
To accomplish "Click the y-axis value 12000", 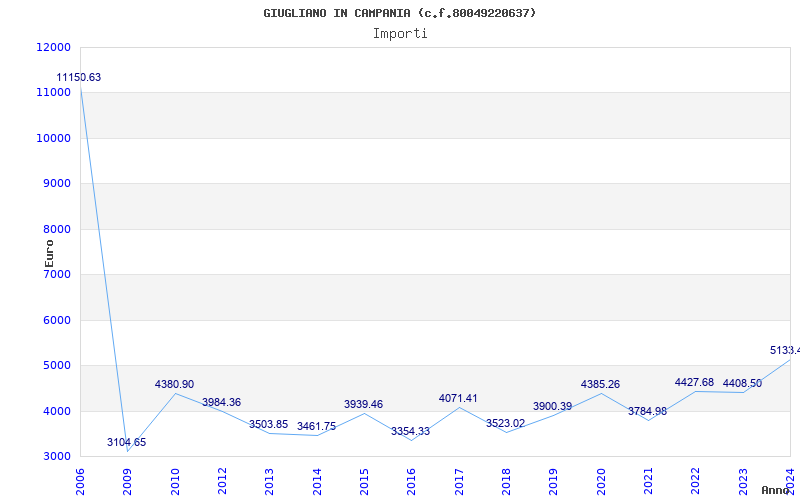I will pyautogui.click(x=54, y=47).
